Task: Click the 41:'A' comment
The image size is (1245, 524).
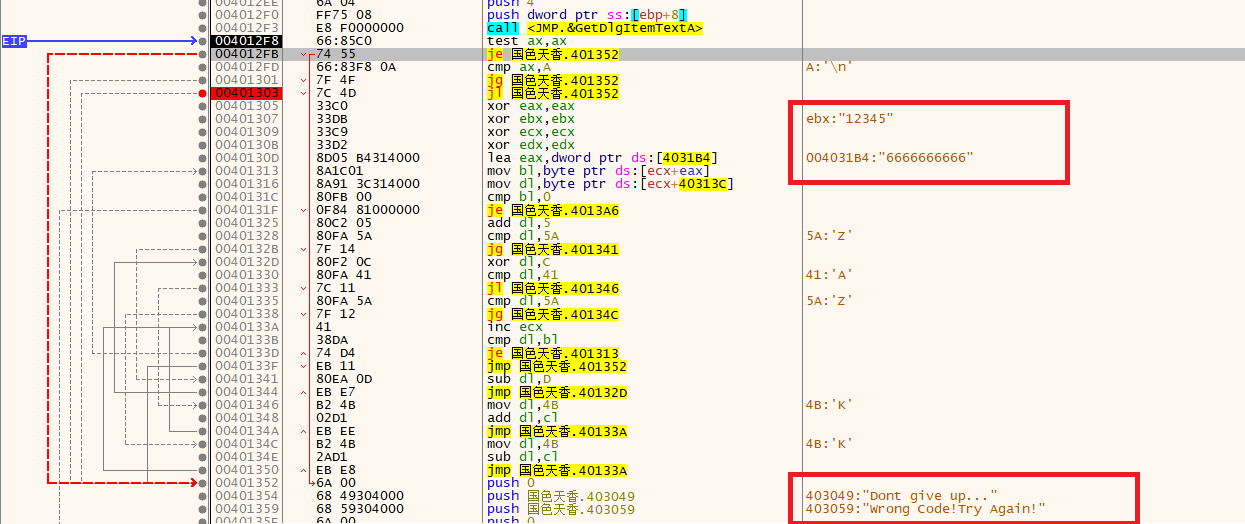Action: pyautogui.click(x=828, y=275)
